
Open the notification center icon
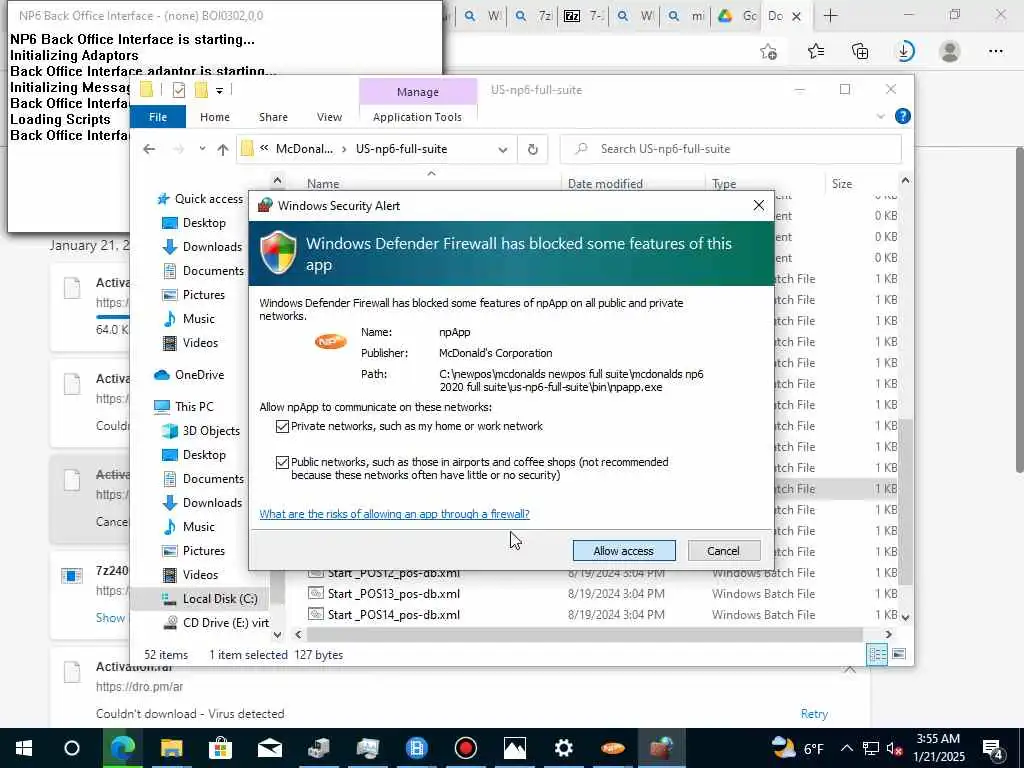993,748
